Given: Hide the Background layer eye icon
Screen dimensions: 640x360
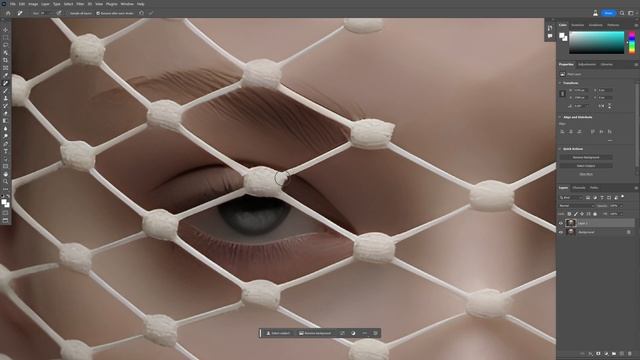Looking at the screenshot, I should [561, 232].
